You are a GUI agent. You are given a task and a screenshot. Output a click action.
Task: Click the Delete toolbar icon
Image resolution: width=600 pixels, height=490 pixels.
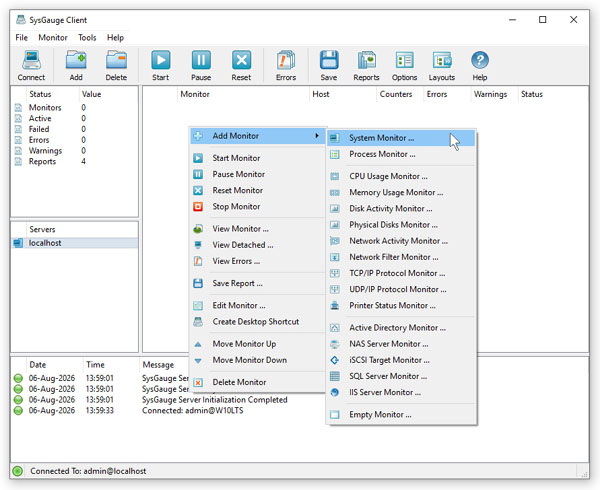tap(116, 65)
